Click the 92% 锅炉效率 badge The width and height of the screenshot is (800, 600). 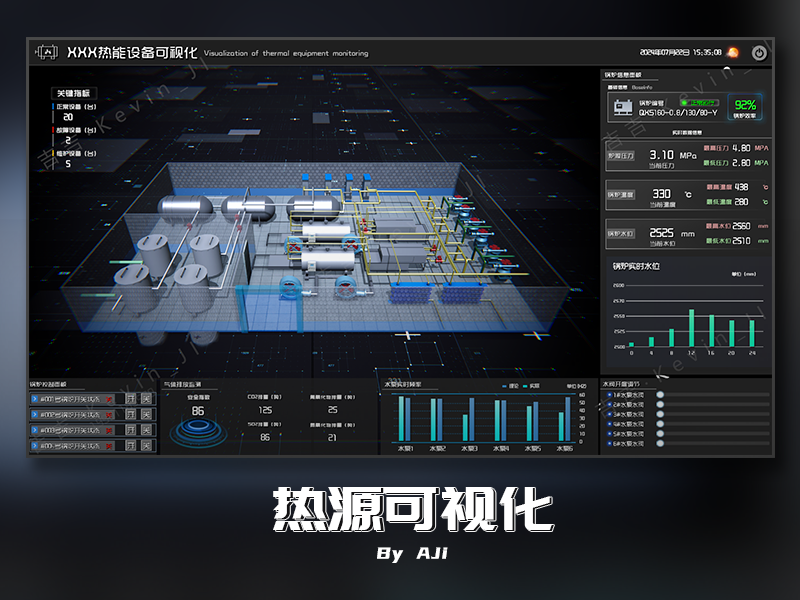(745, 108)
